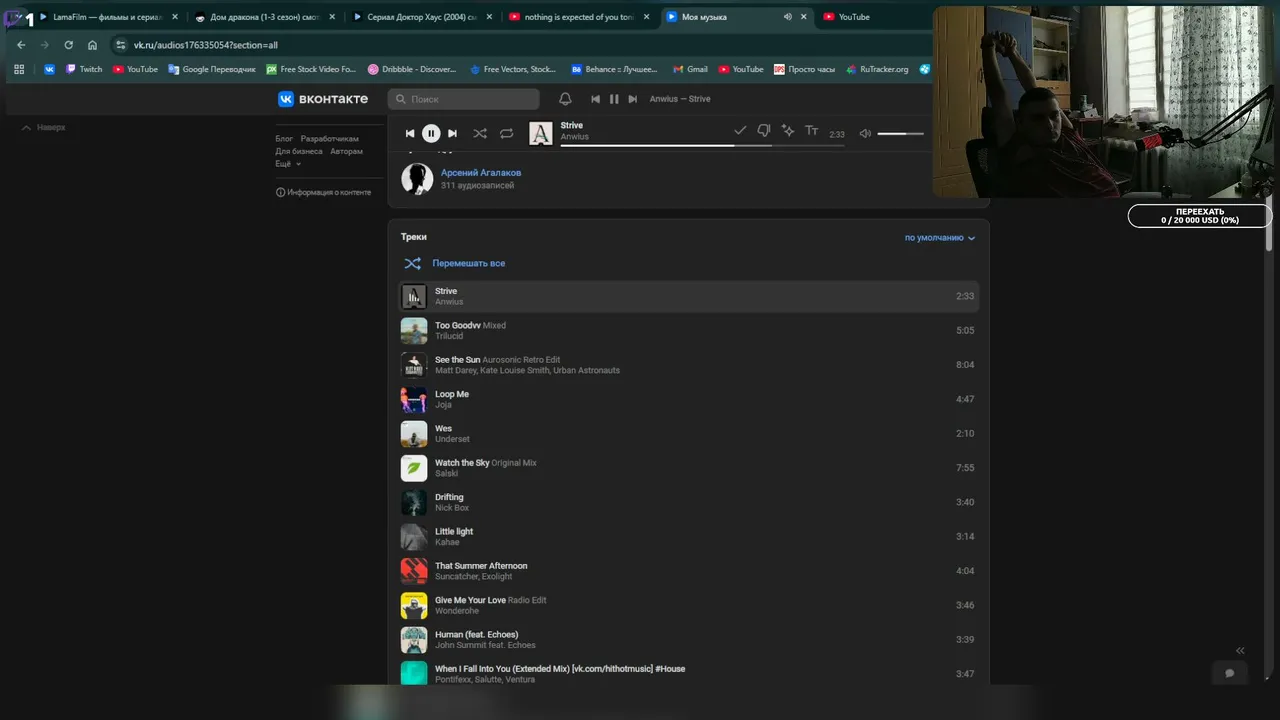Image resolution: width=1280 pixels, height=720 pixels.
Task: Open the browser apps grid
Action: coord(19,69)
